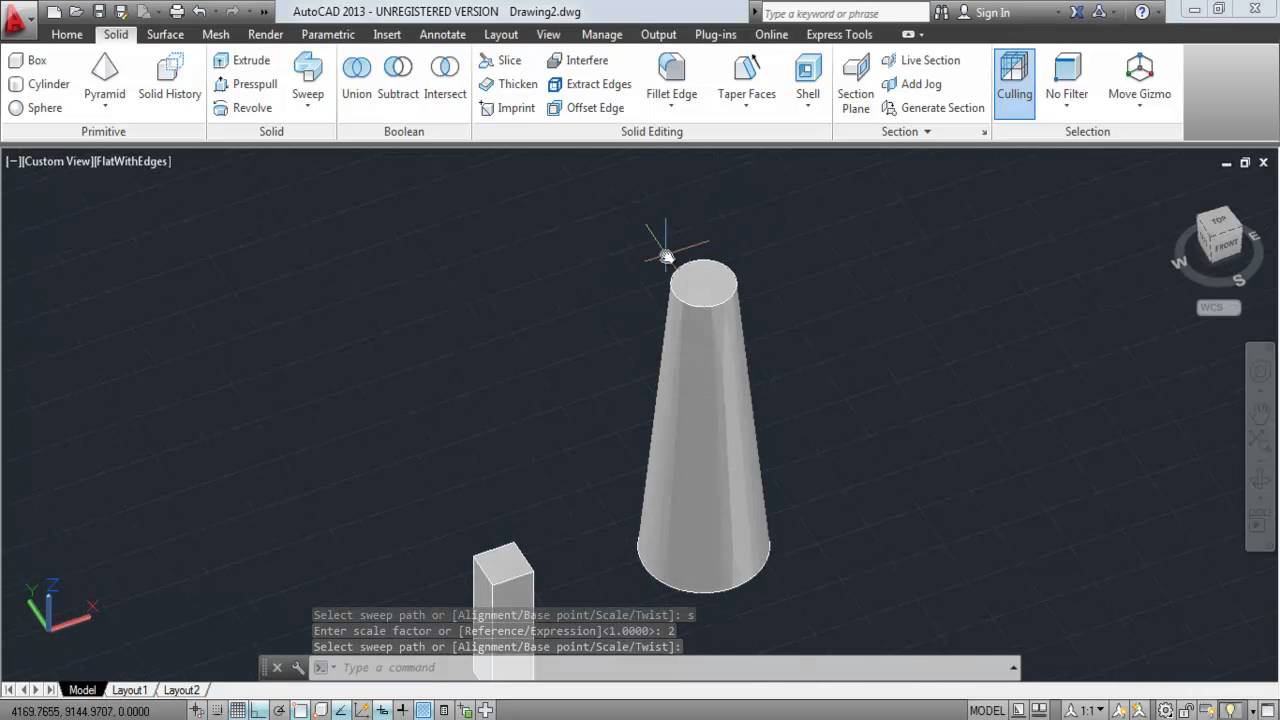Select the Move Gizmo icon

coord(1140,68)
